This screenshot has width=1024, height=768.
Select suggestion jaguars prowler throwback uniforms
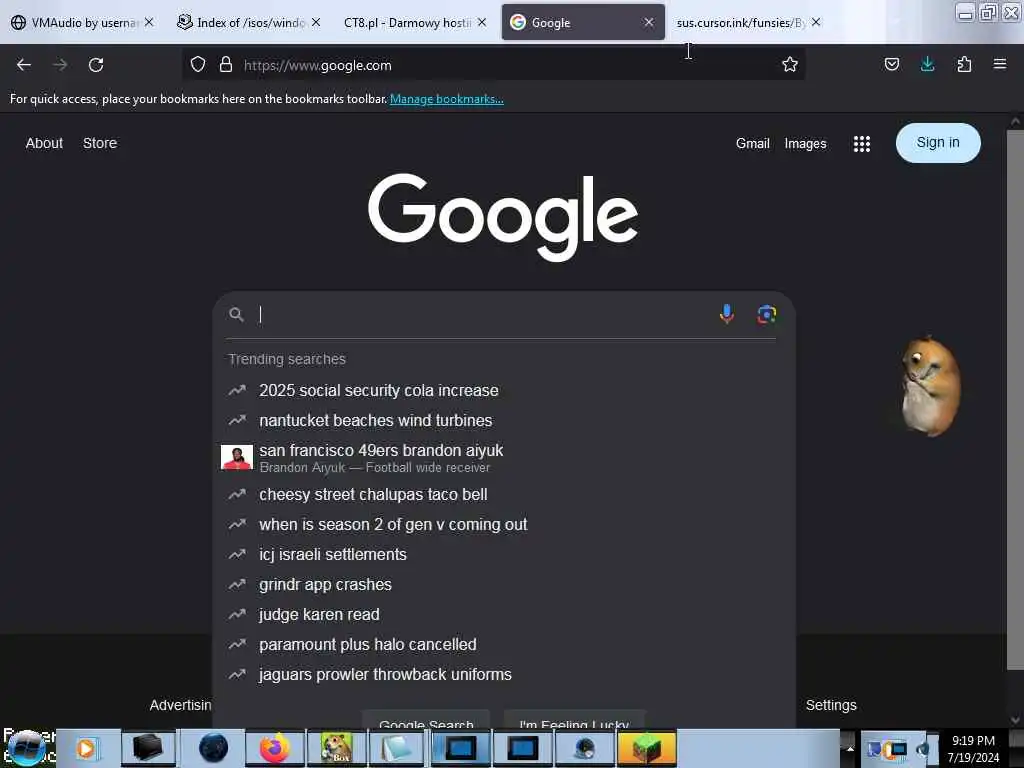tap(385, 675)
